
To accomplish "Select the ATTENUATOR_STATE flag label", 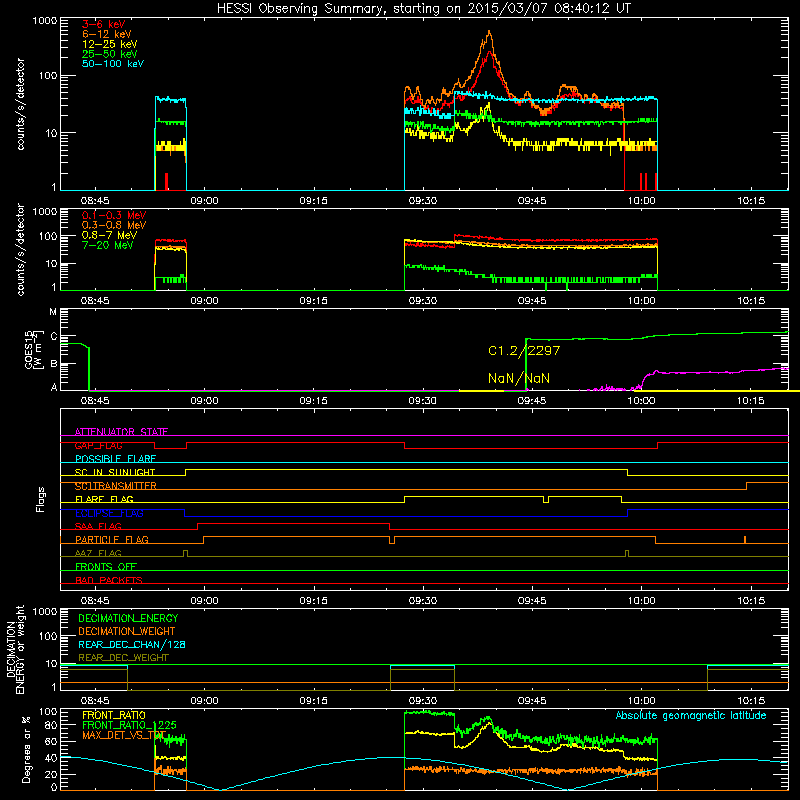I will coord(121,432).
